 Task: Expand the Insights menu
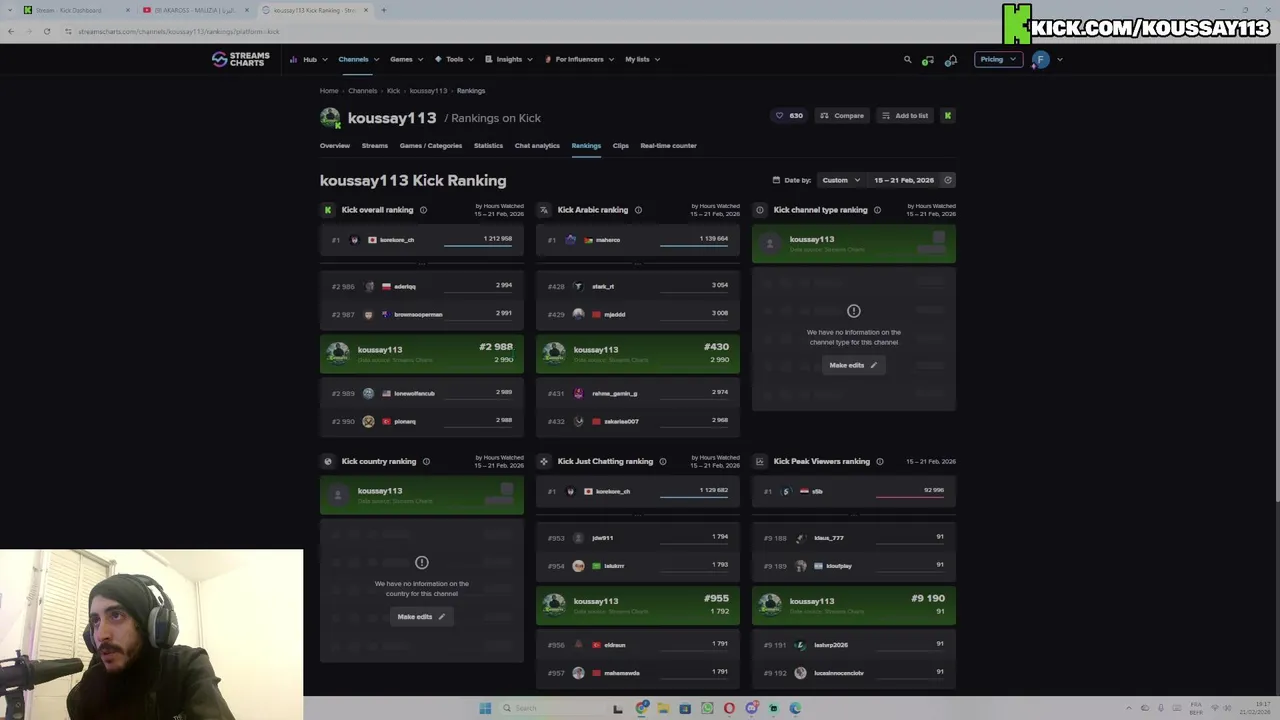(509, 60)
